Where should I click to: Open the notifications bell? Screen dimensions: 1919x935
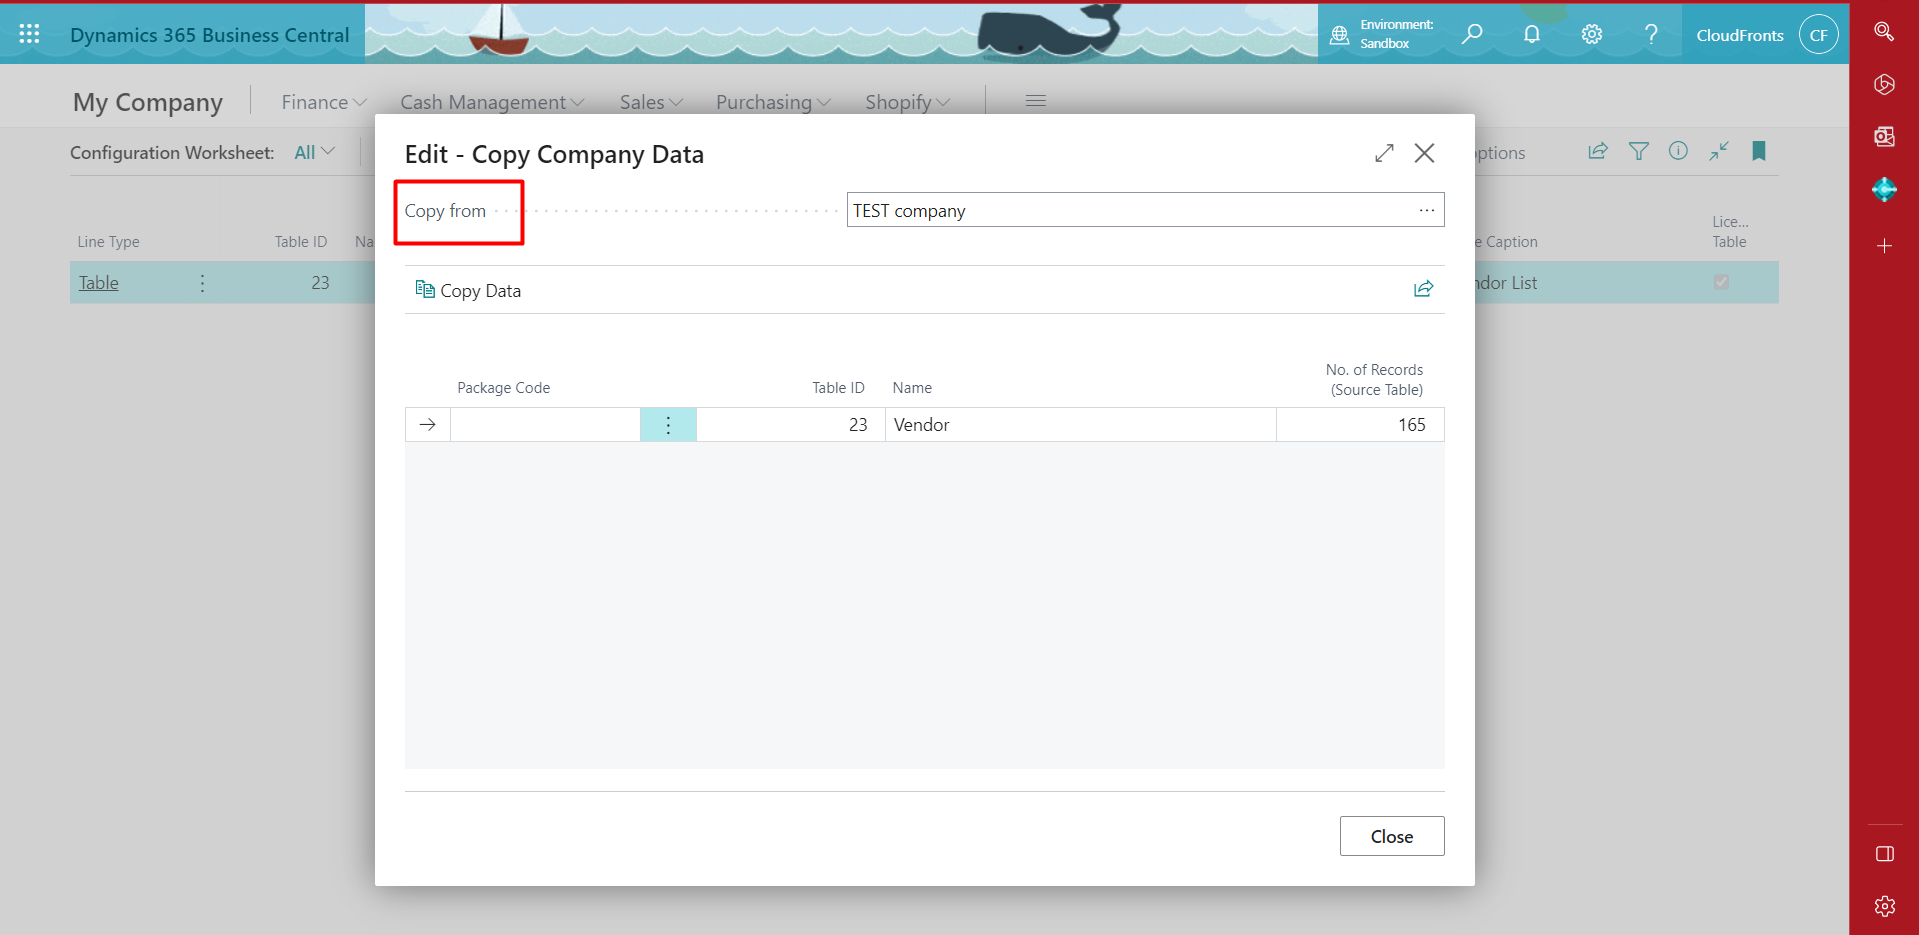click(1531, 34)
